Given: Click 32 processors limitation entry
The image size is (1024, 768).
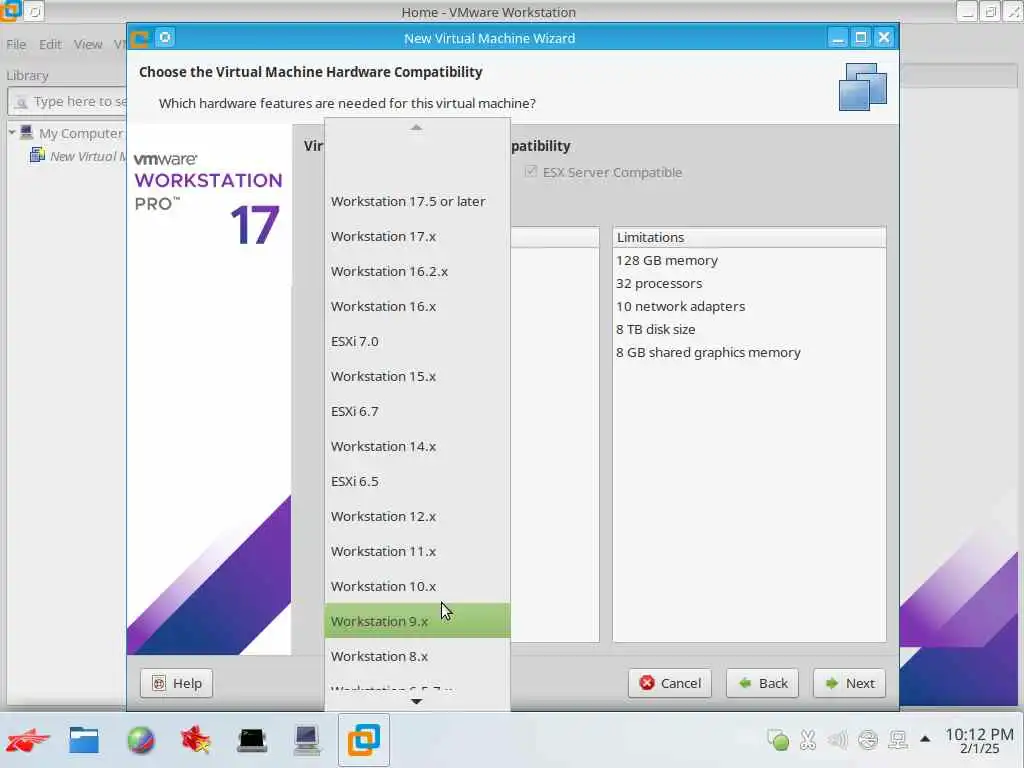Looking at the screenshot, I should pos(659,283).
